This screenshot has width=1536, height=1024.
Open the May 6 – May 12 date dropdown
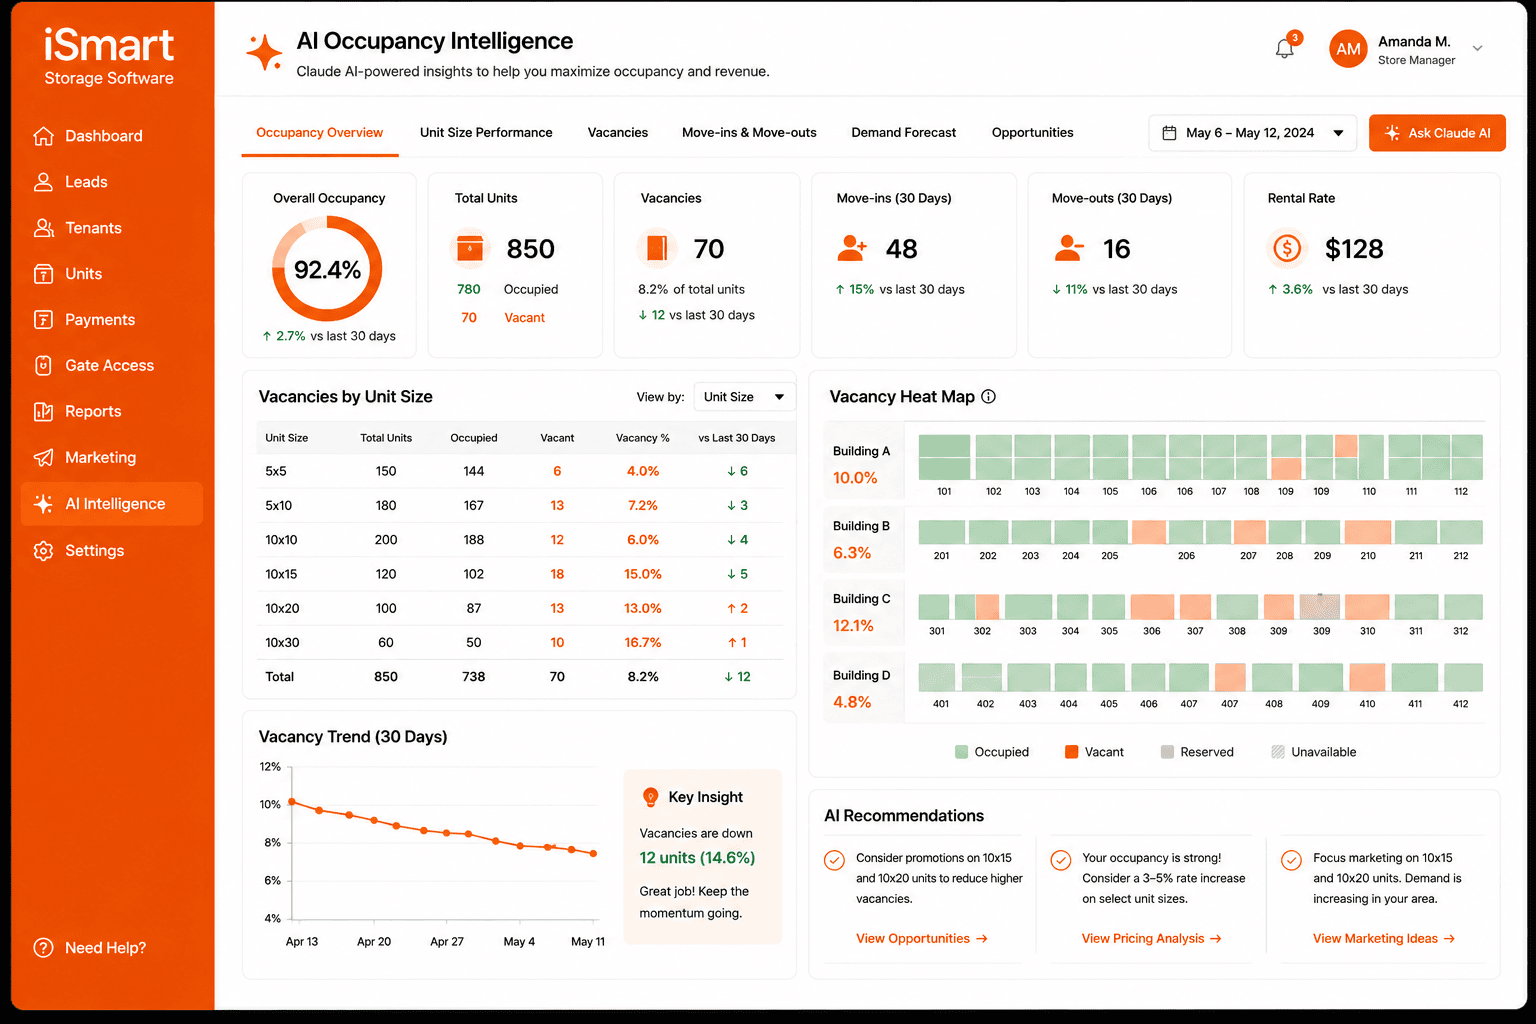(x=1252, y=133)
